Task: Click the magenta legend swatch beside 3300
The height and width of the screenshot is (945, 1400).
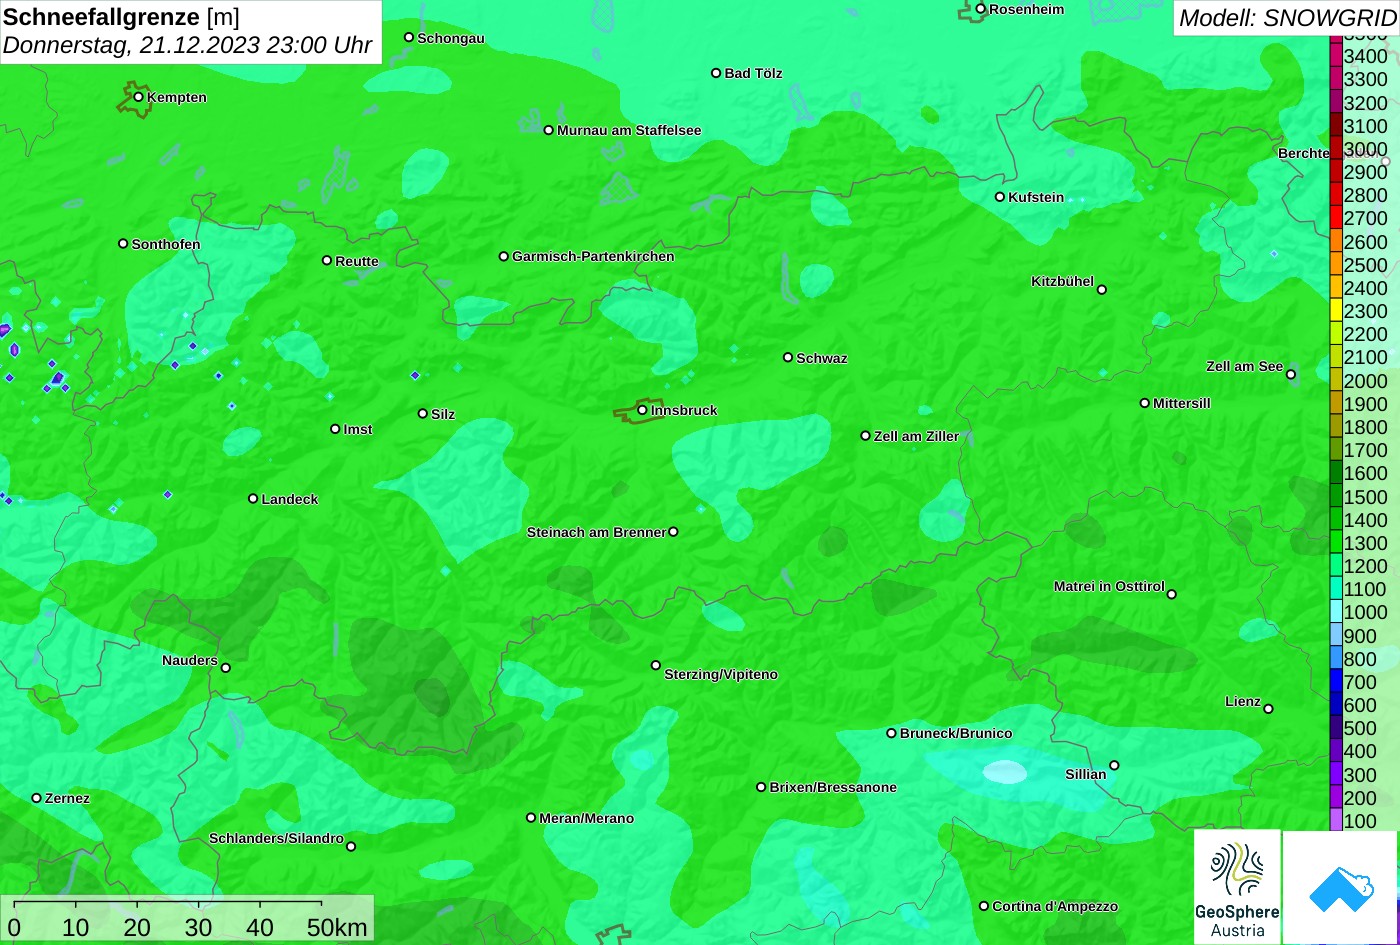Action: [x=1336, y=79]
